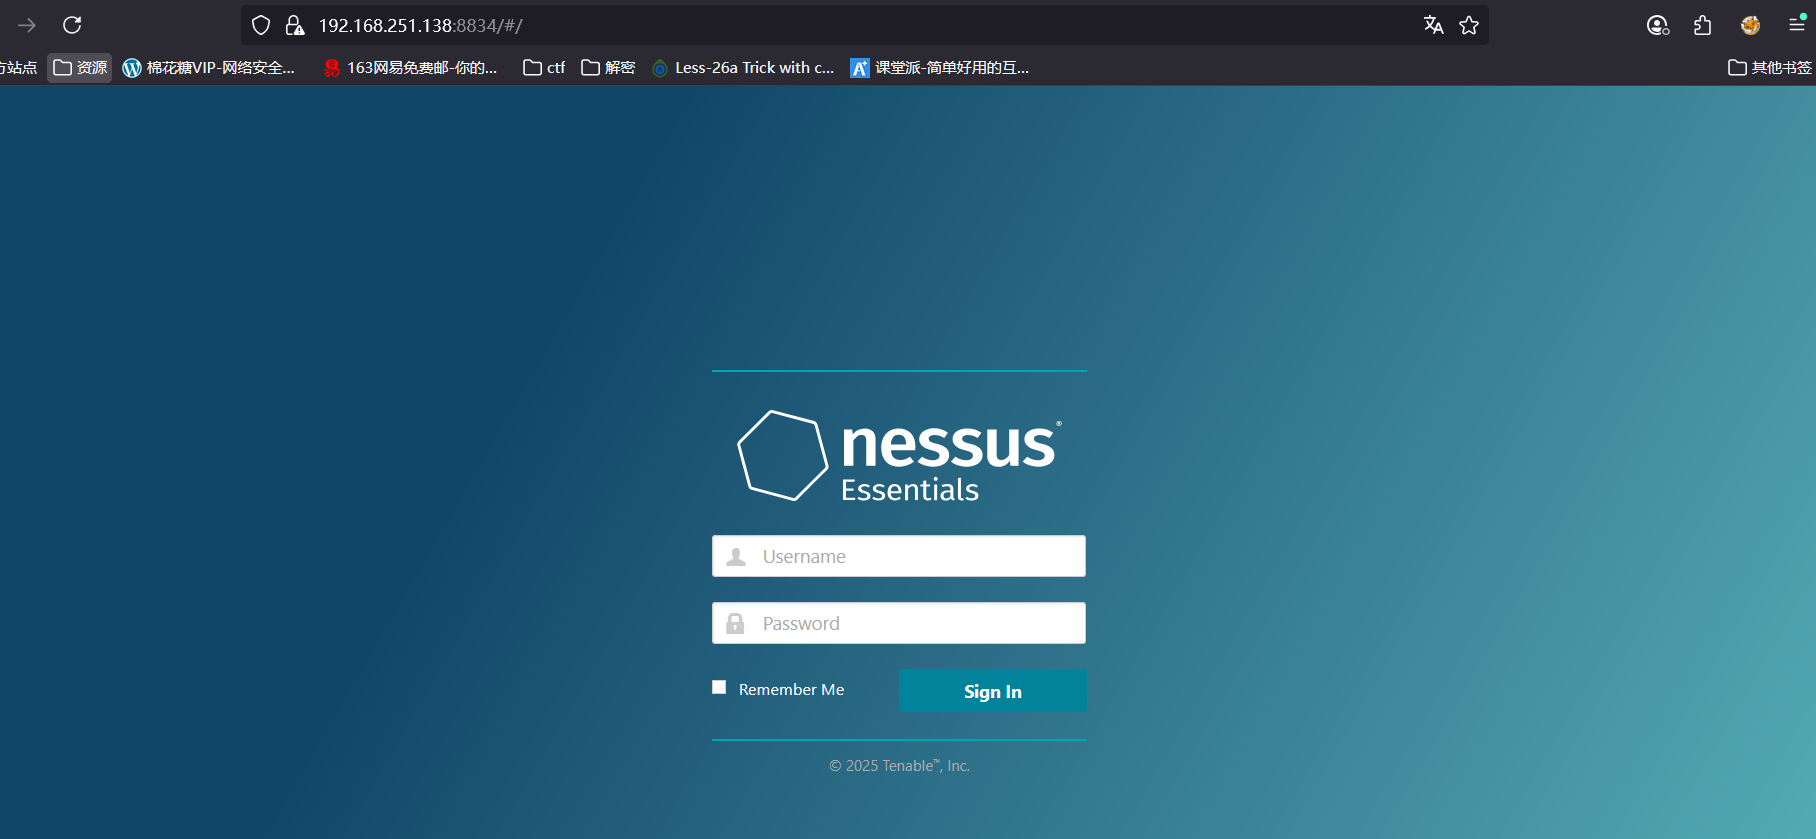Bookmark this page with the star icon
Image resolution: width=1816 pixels, height=839 pixels.
tap(1469, 25)
